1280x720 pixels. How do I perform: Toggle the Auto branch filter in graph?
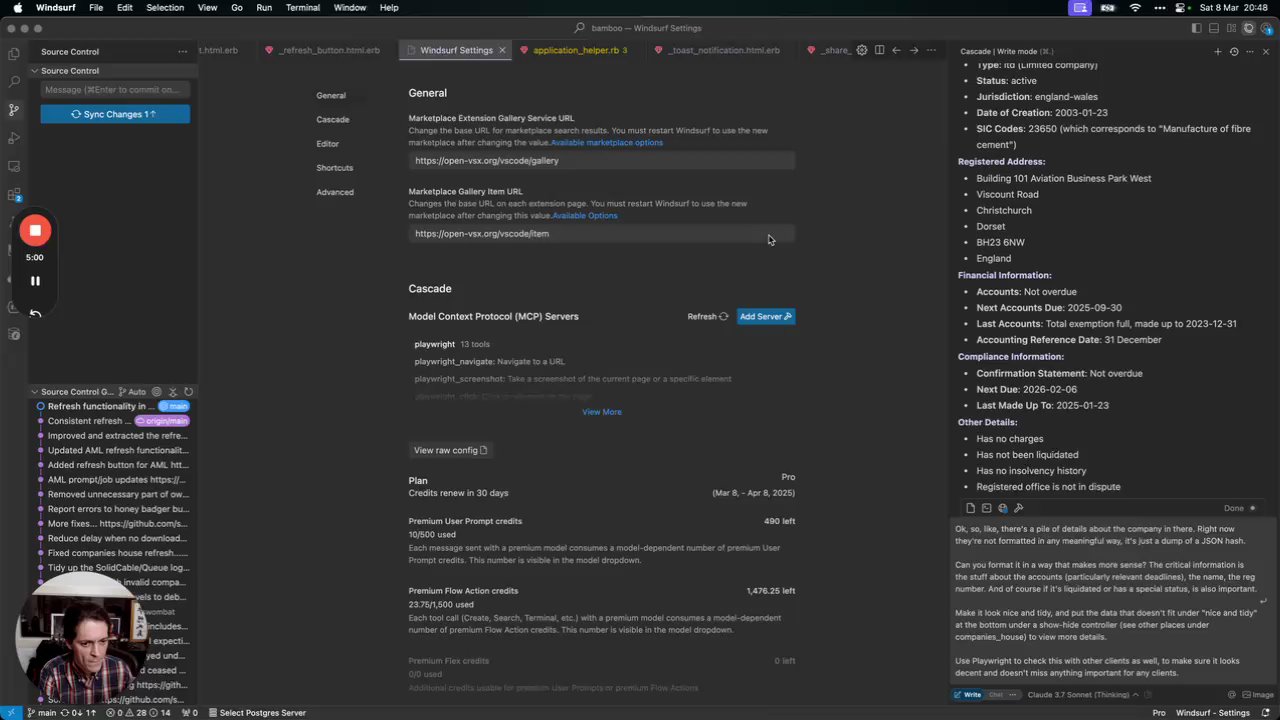click(133, 392)
